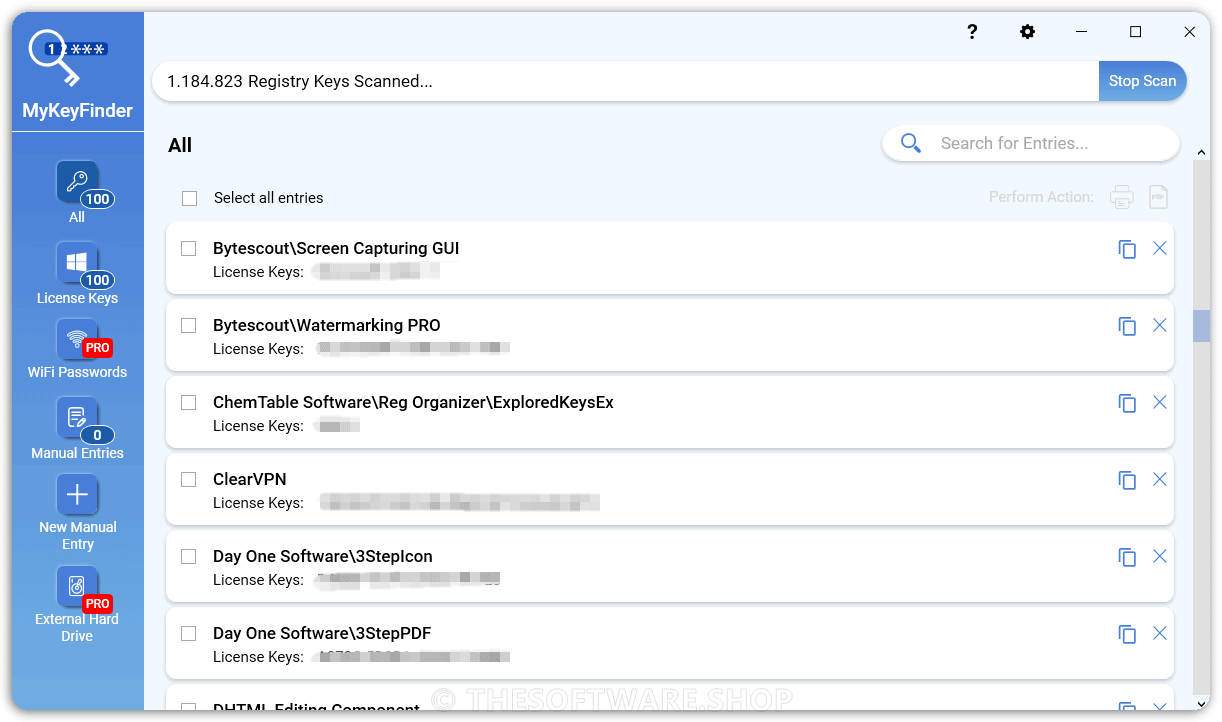Delete Day One 3StepIcon entry

(x=1160, y=556)
